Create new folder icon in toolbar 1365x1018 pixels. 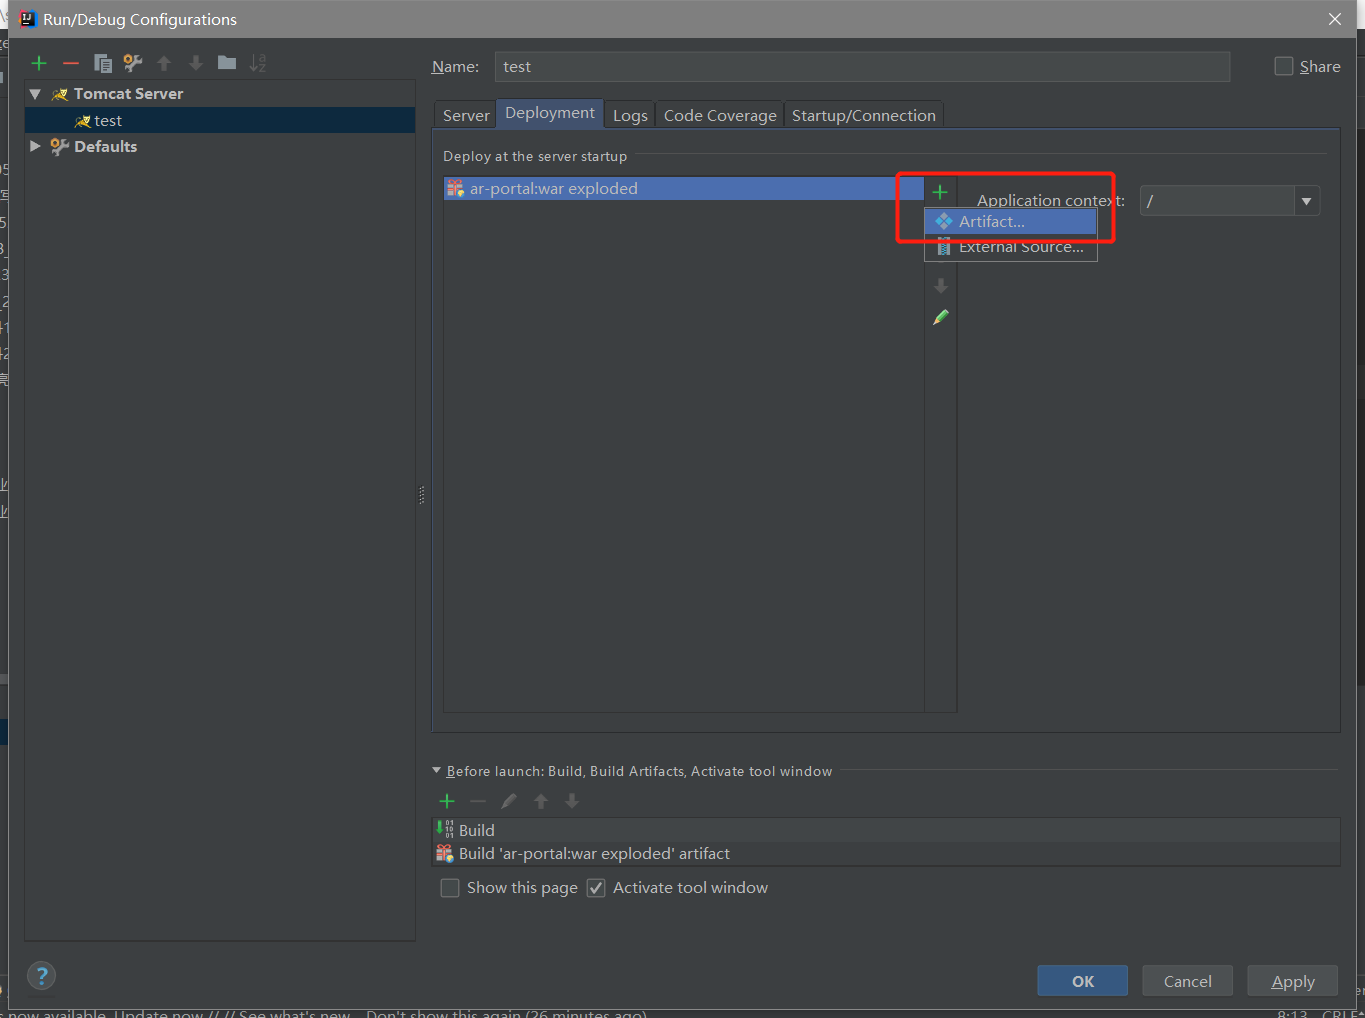pos(227,63)
